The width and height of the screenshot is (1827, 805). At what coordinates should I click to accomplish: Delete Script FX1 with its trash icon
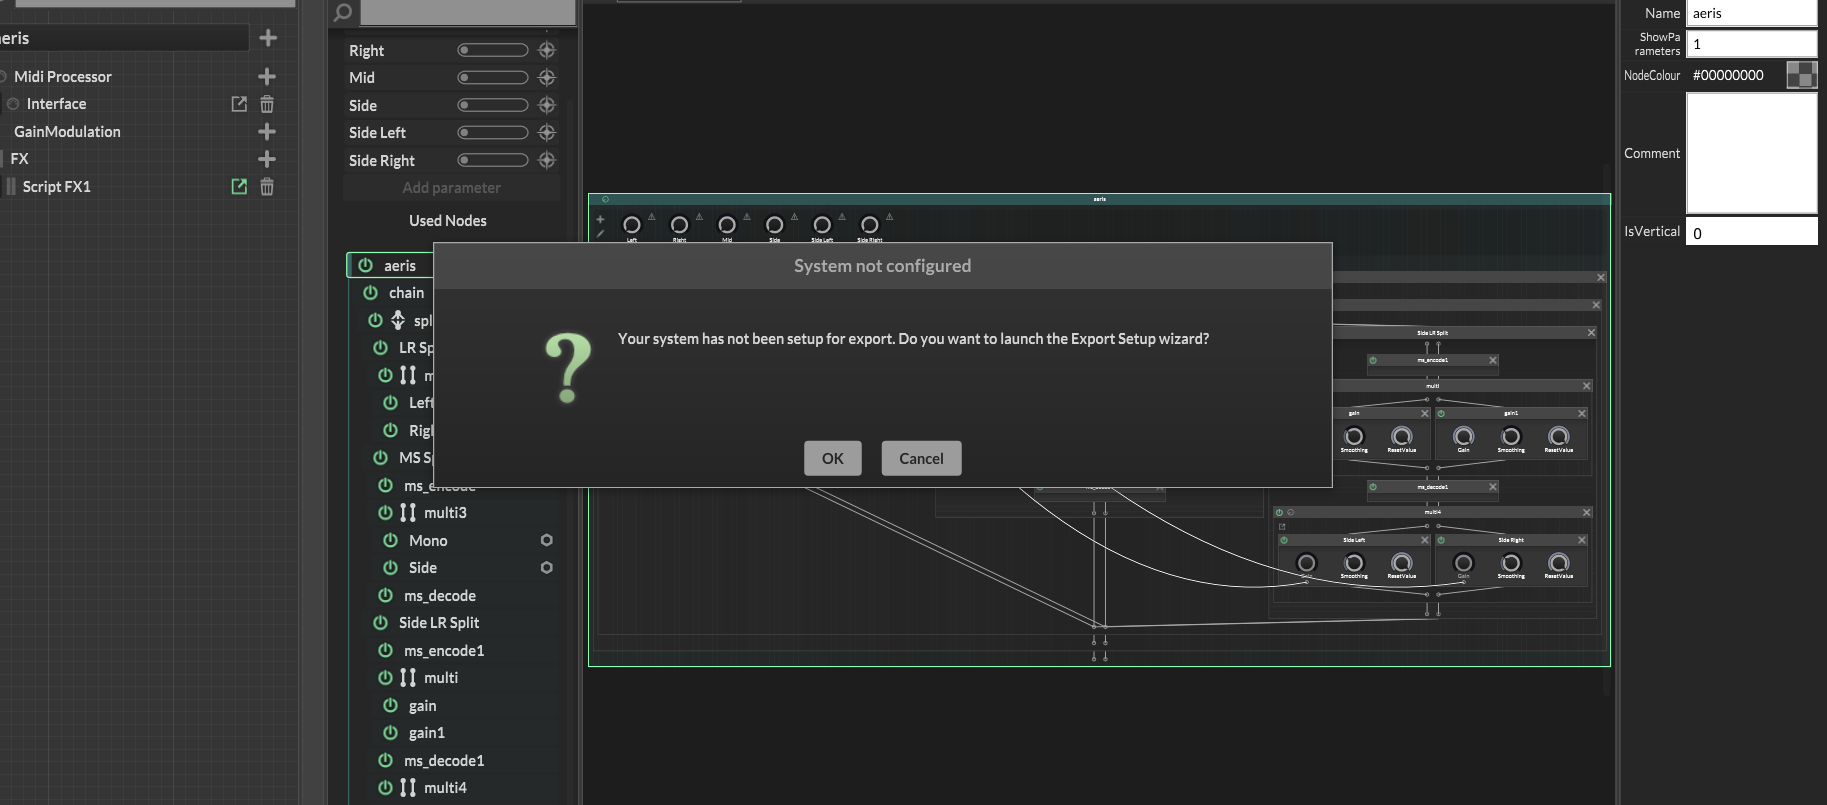(x=267, y=186)
